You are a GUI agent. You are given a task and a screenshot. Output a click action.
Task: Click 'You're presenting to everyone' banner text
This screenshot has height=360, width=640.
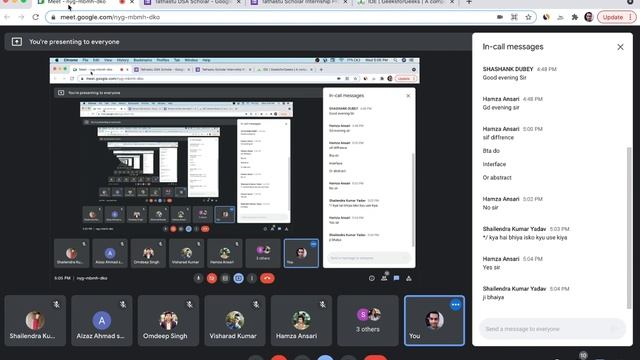[x=74, y=42]
